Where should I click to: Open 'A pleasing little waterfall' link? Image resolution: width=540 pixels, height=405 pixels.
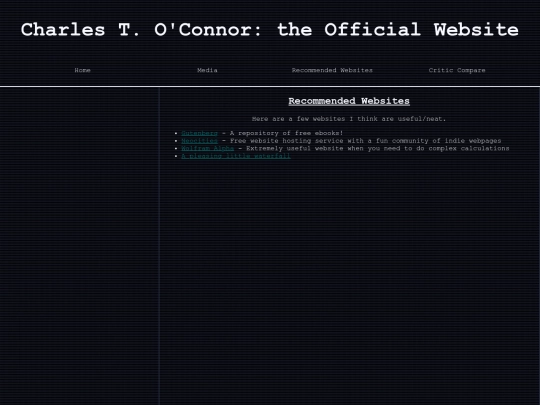pos(236,156)
